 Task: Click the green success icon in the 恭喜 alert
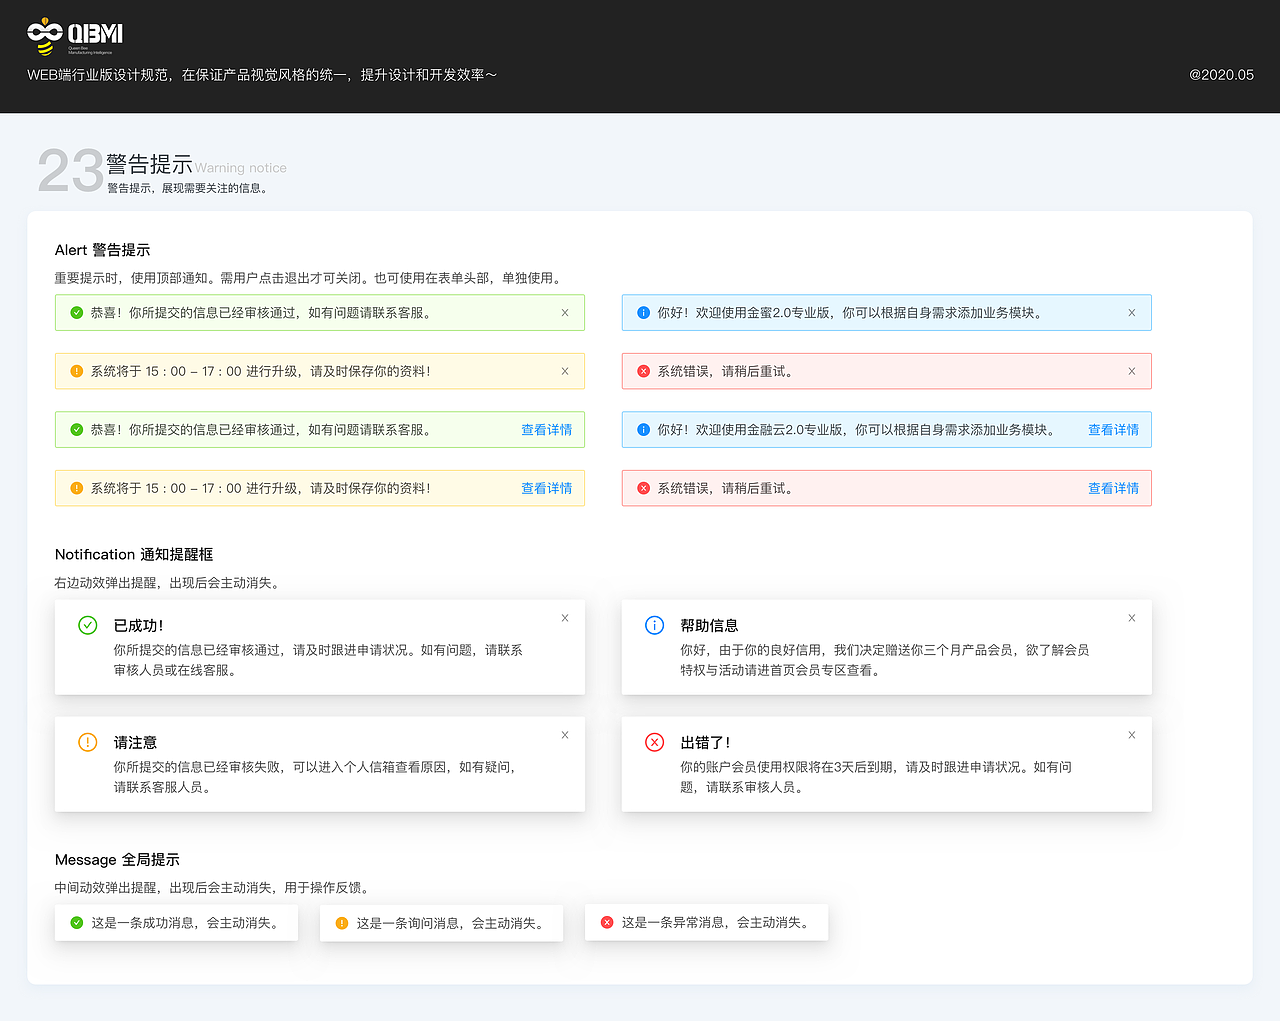pyautogui.click(x=77, y=312)
